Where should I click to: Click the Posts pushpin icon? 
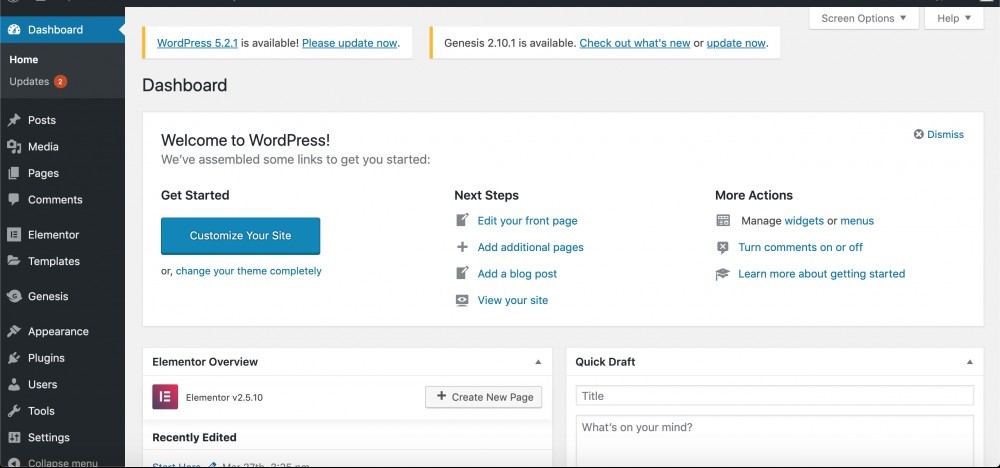coord(14,120)
